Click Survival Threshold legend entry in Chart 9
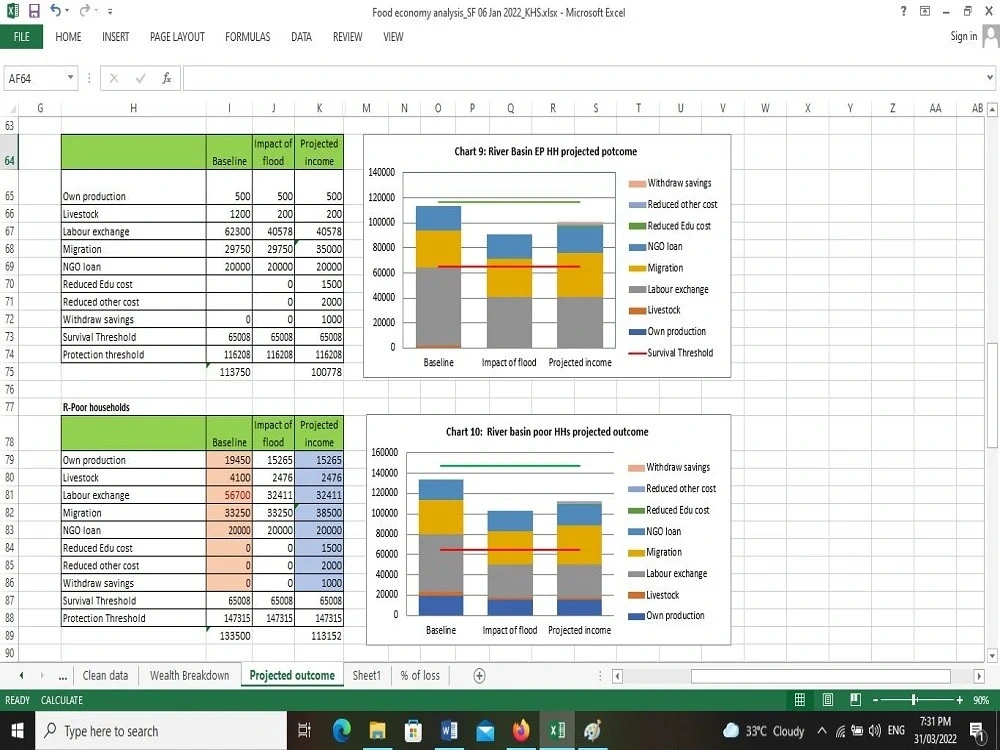This screenshot has height=750, width=1000. point(671,353)
